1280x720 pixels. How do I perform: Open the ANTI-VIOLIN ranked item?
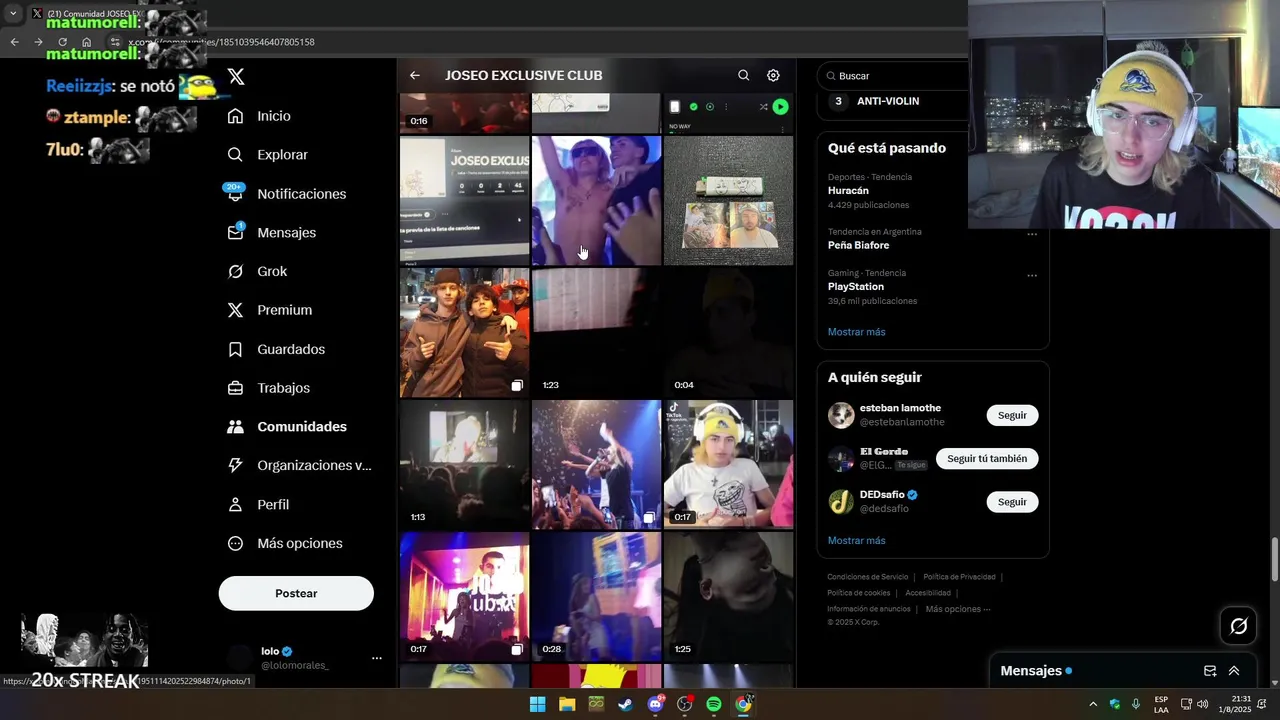pyautogui.click(x=888, y=101)
